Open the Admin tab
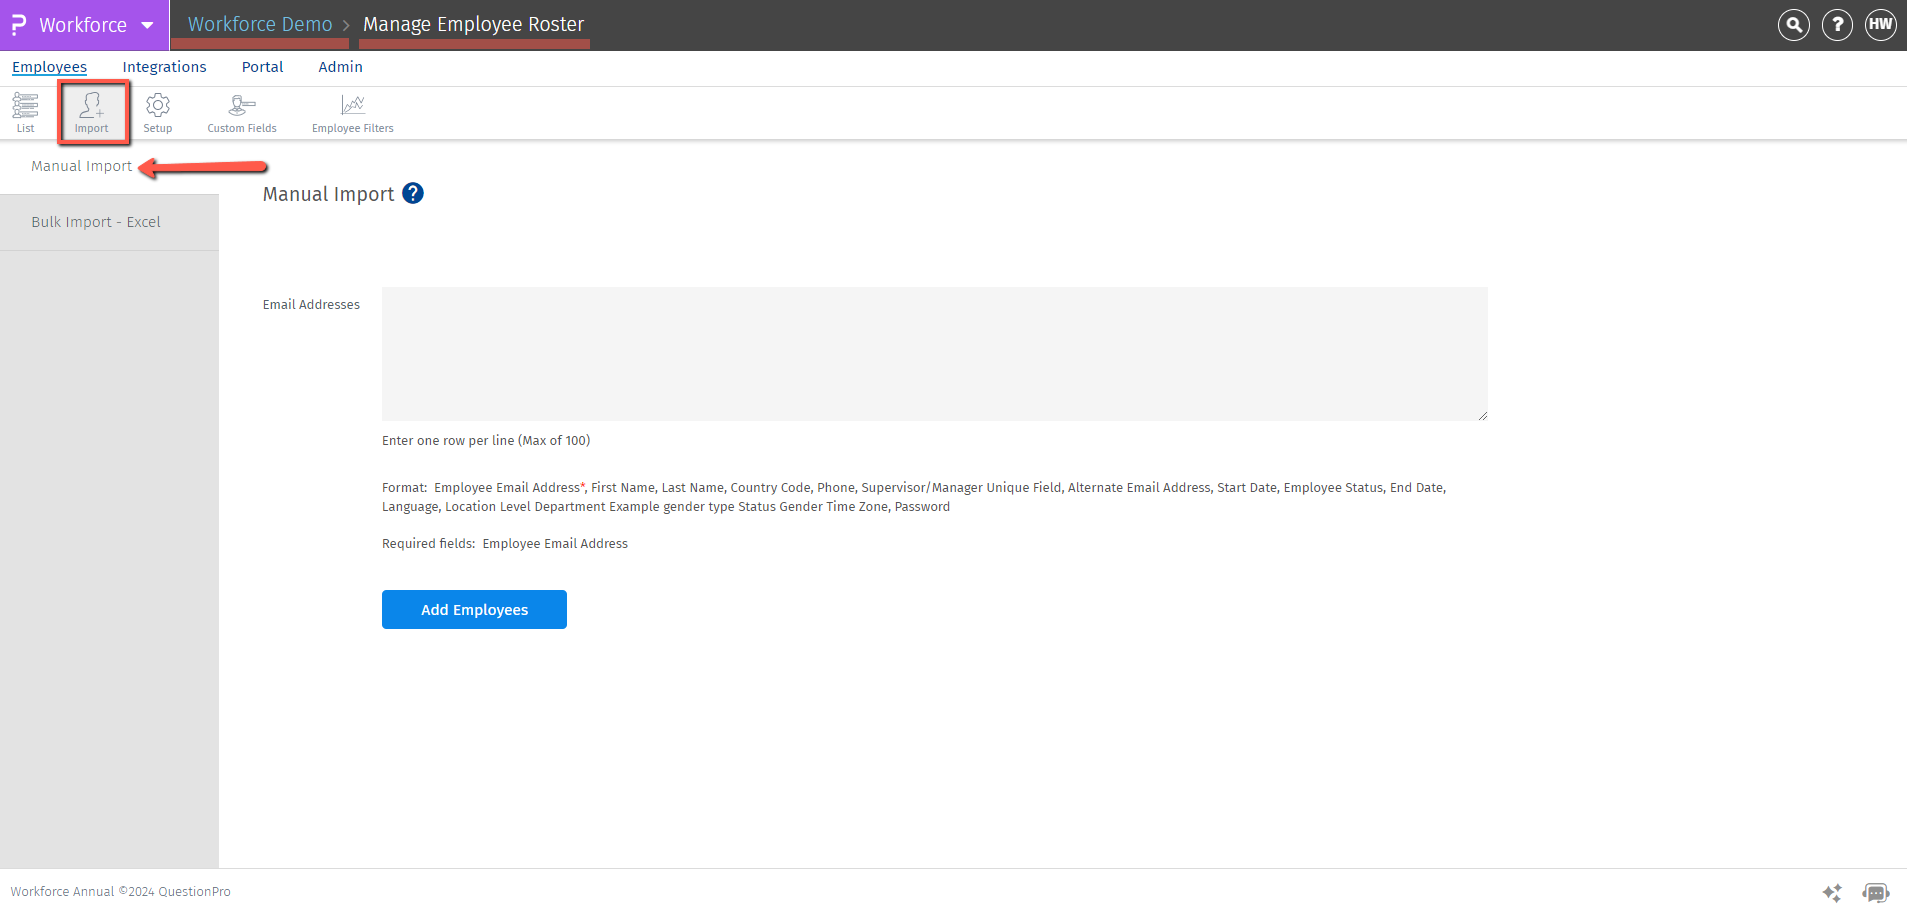This screenshot has width=1907, height=914. (x=340, y=67)
